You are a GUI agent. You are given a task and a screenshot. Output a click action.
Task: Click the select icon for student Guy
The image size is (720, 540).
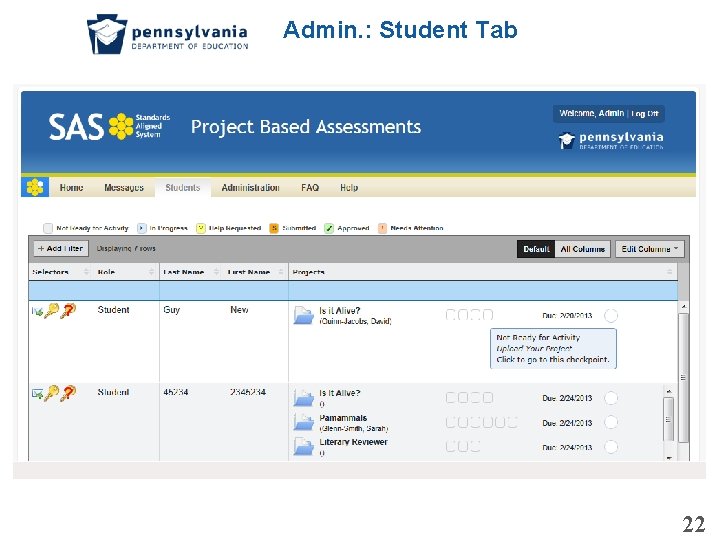tap(37, 312)
